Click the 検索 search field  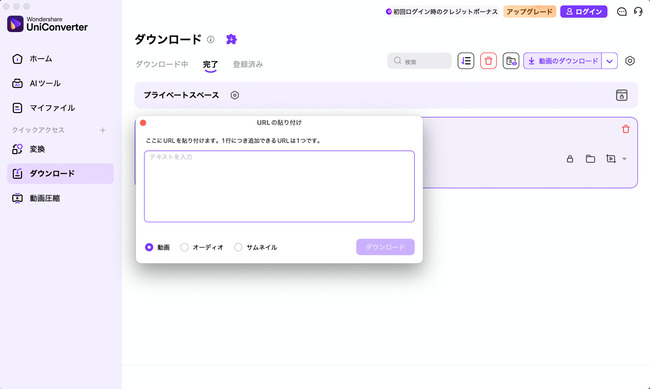click(x=419, y=61)
